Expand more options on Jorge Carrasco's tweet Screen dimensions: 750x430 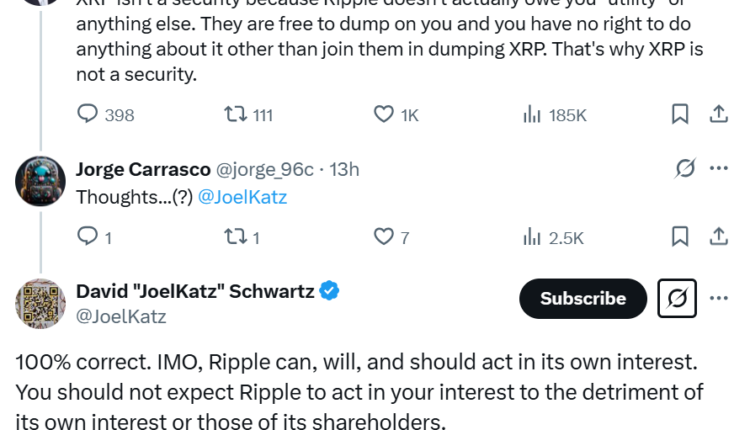[718, 168]
